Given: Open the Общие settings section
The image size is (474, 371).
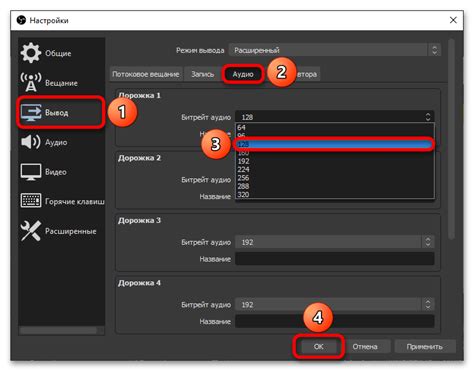Looking at the screenshot, I should pyautogui.click(x=62, y=53).
